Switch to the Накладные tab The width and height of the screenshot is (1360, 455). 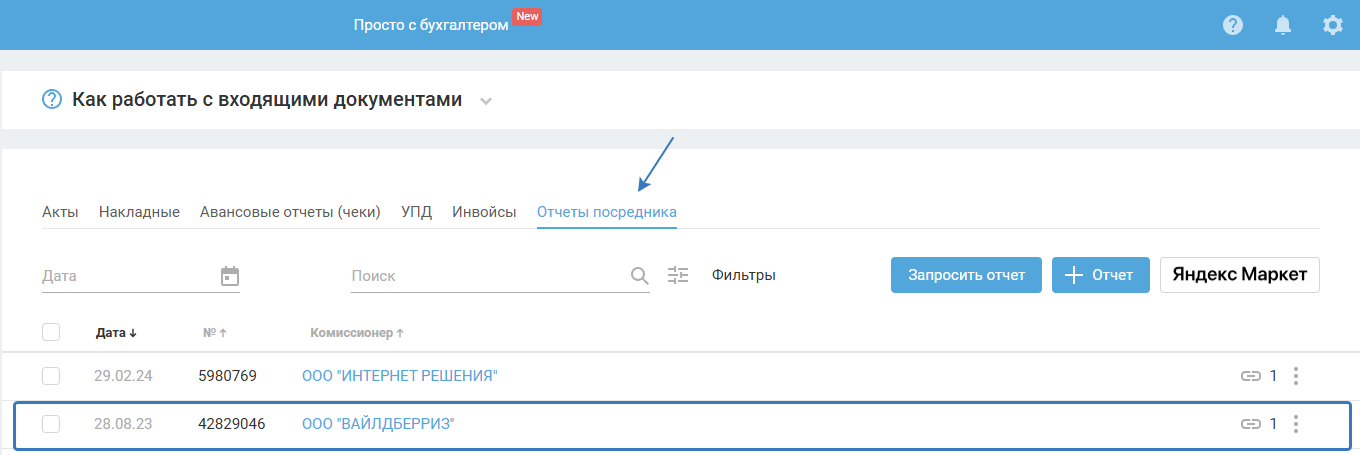[139, 212]
